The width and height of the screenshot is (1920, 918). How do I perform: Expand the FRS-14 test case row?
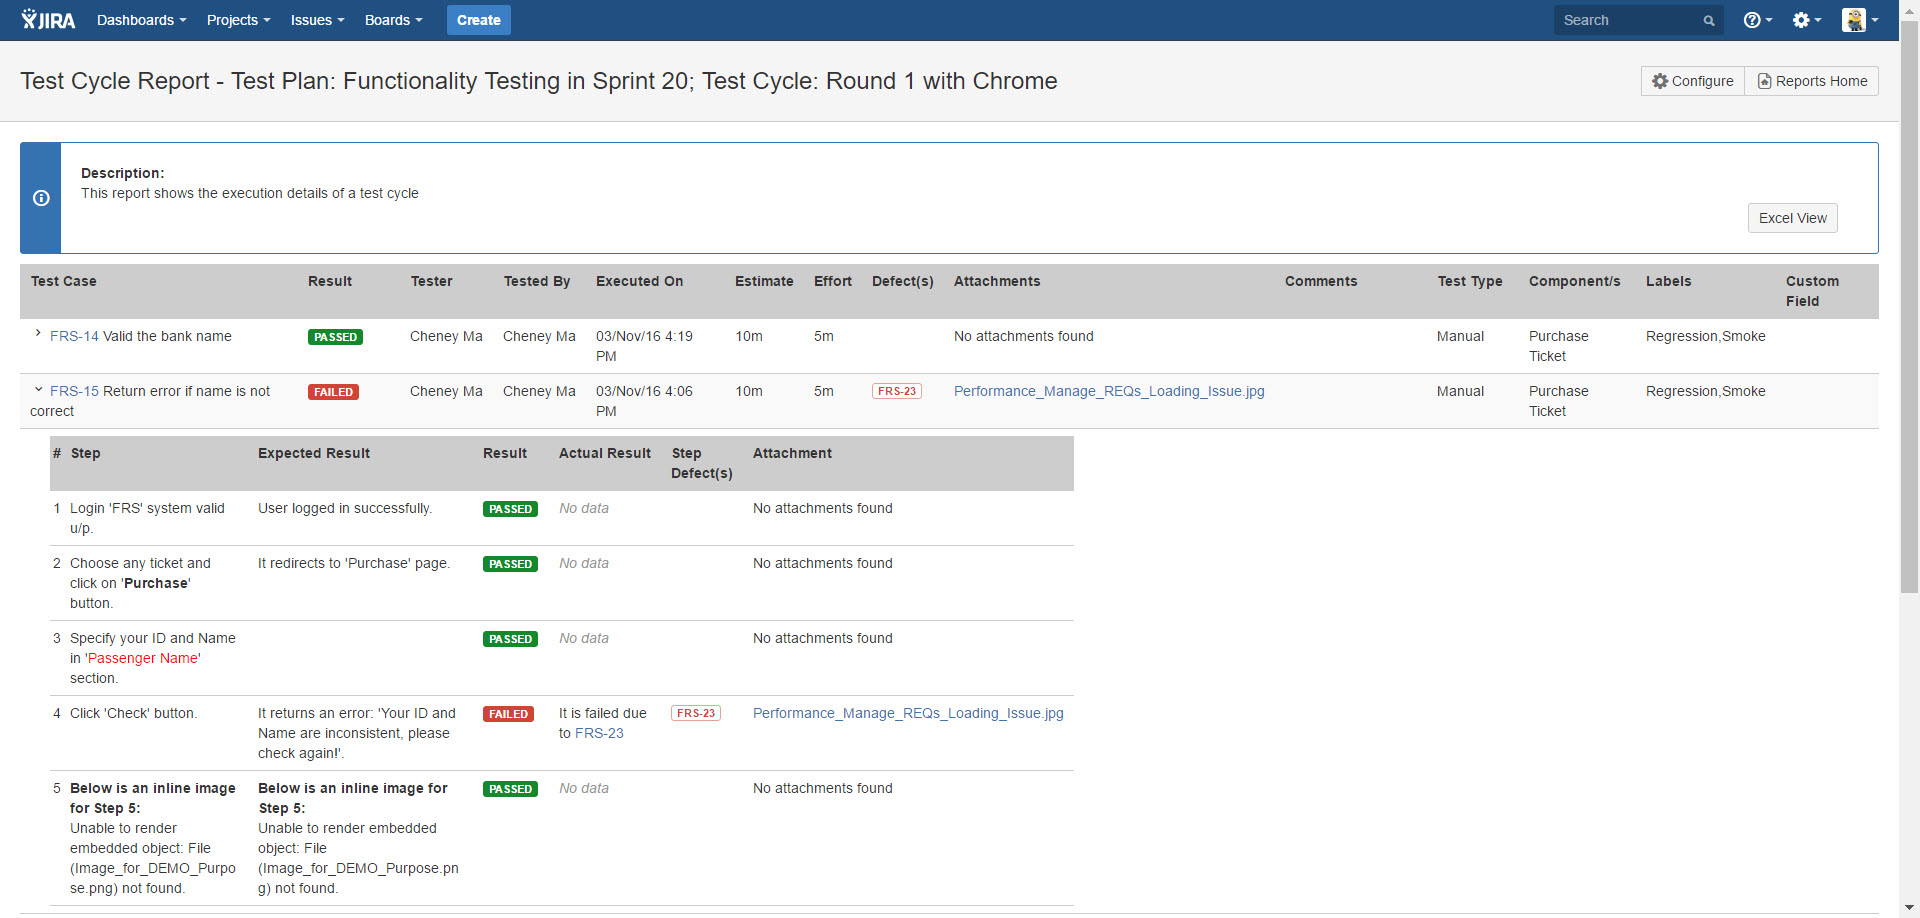click(38, 334)
